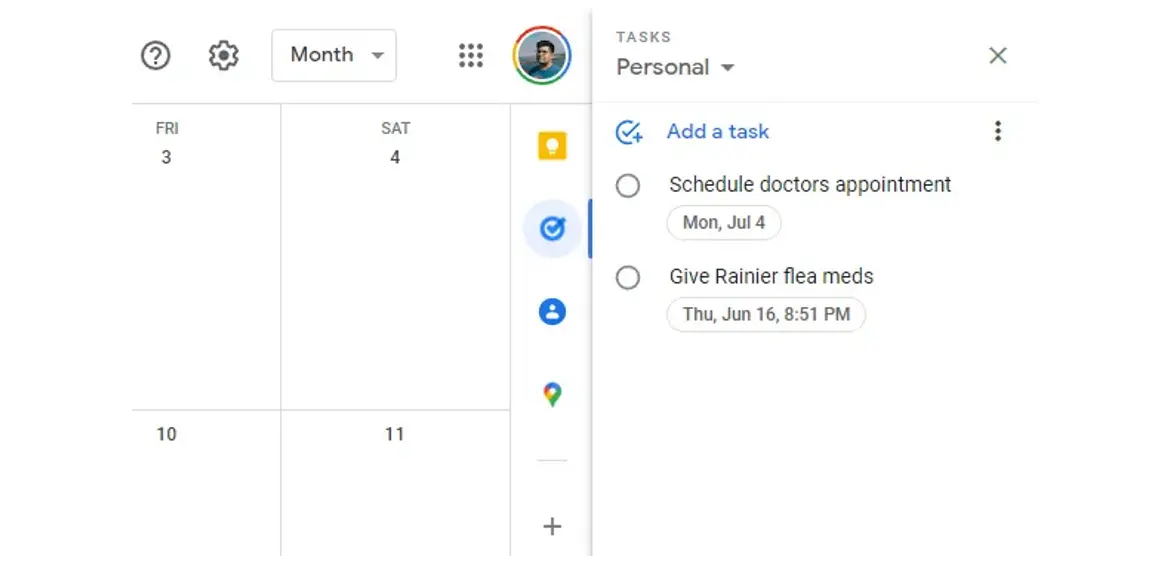Switch task lists via the Personal dropdown

click(675, 67)
